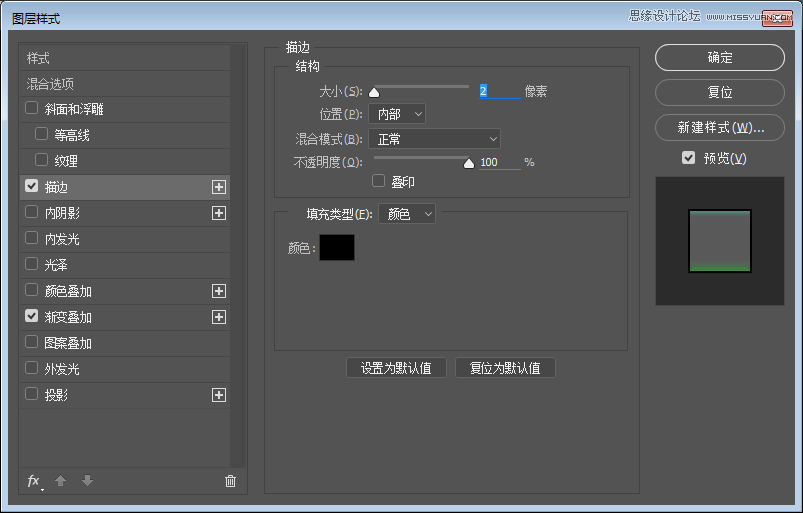The image size is (803, 513).
Task: Click the 确定 button
Action: click(x=720, y=58)
